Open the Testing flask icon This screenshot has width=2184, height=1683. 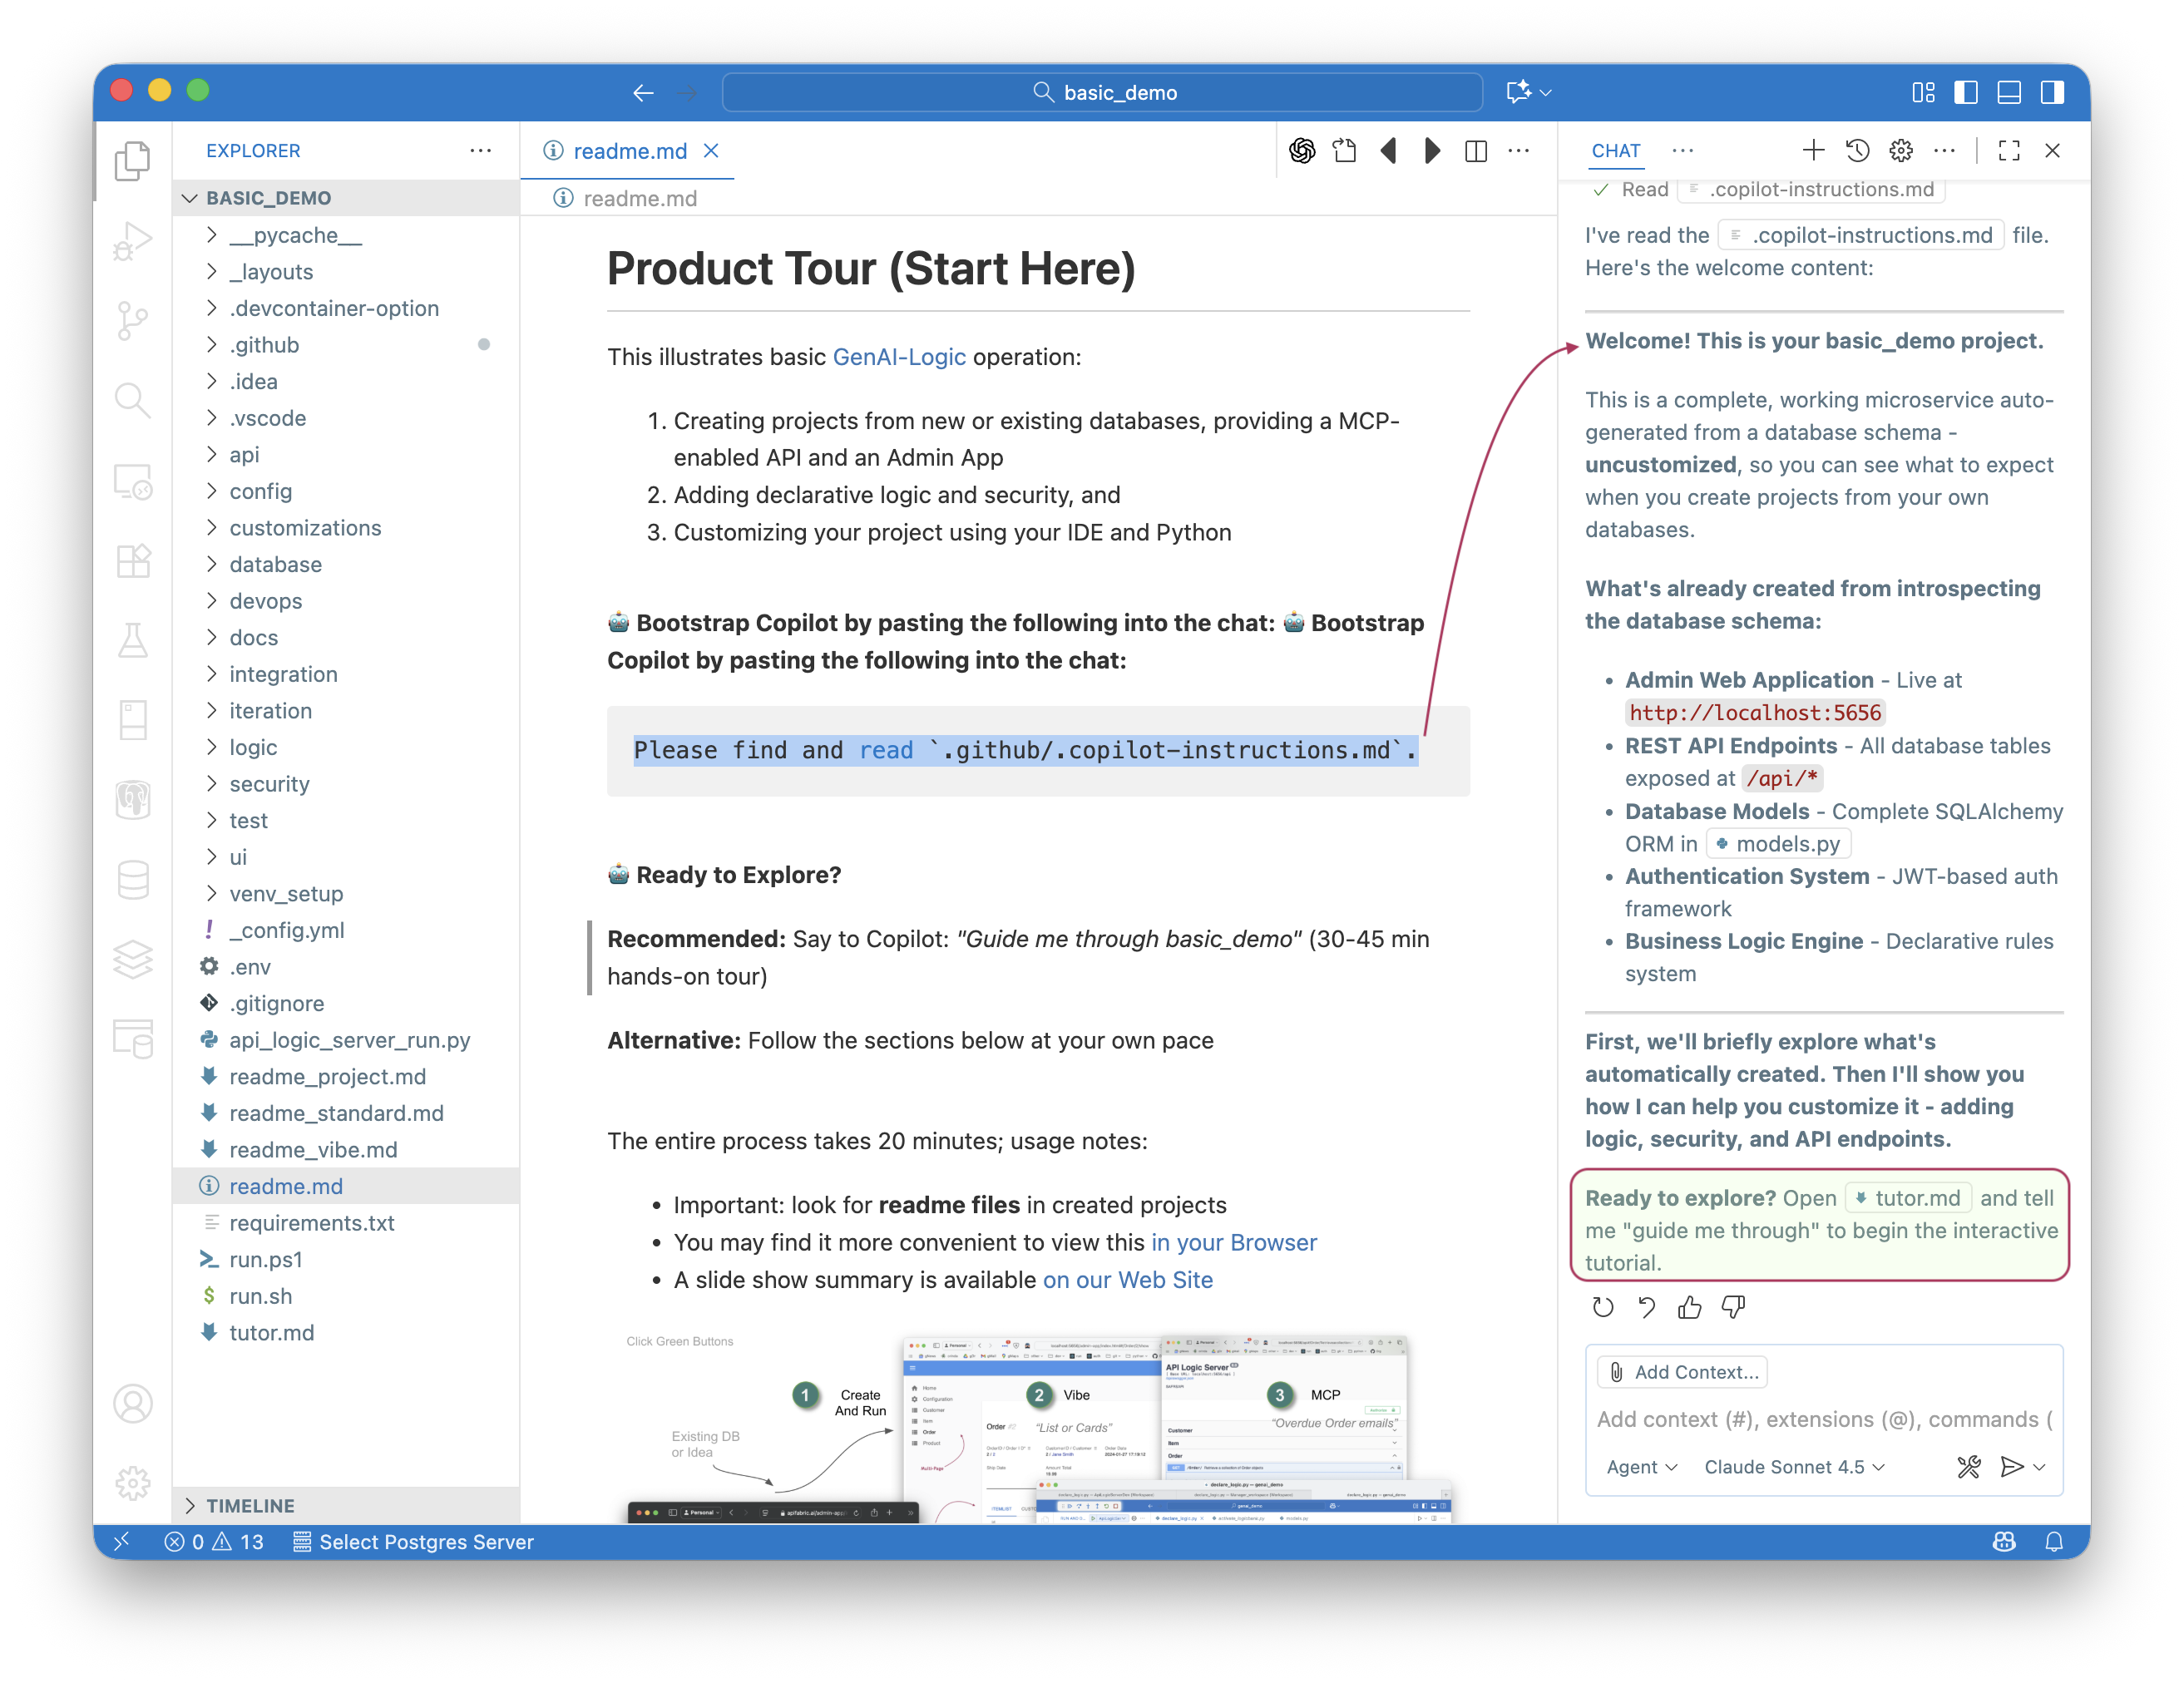(x=132, y=640)
